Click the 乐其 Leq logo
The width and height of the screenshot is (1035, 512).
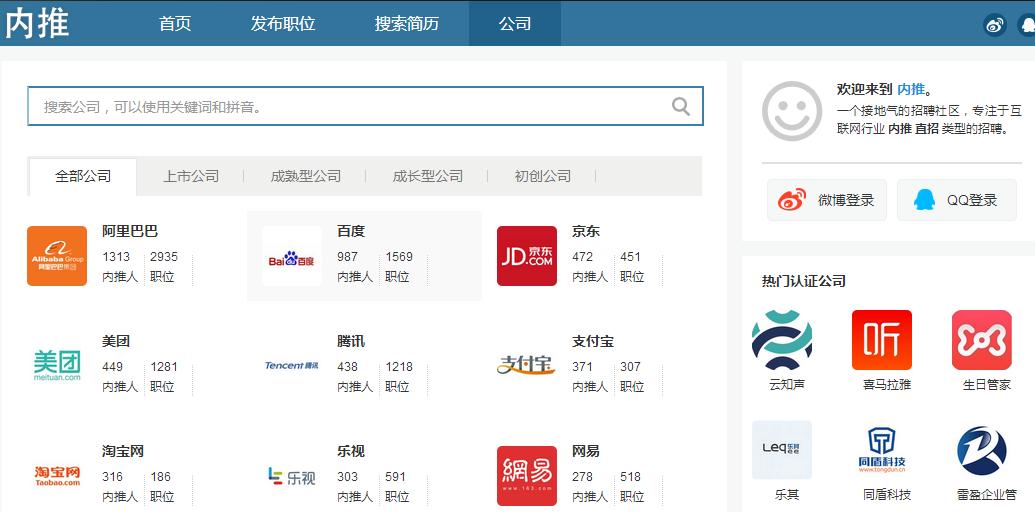tap(782, 450)
